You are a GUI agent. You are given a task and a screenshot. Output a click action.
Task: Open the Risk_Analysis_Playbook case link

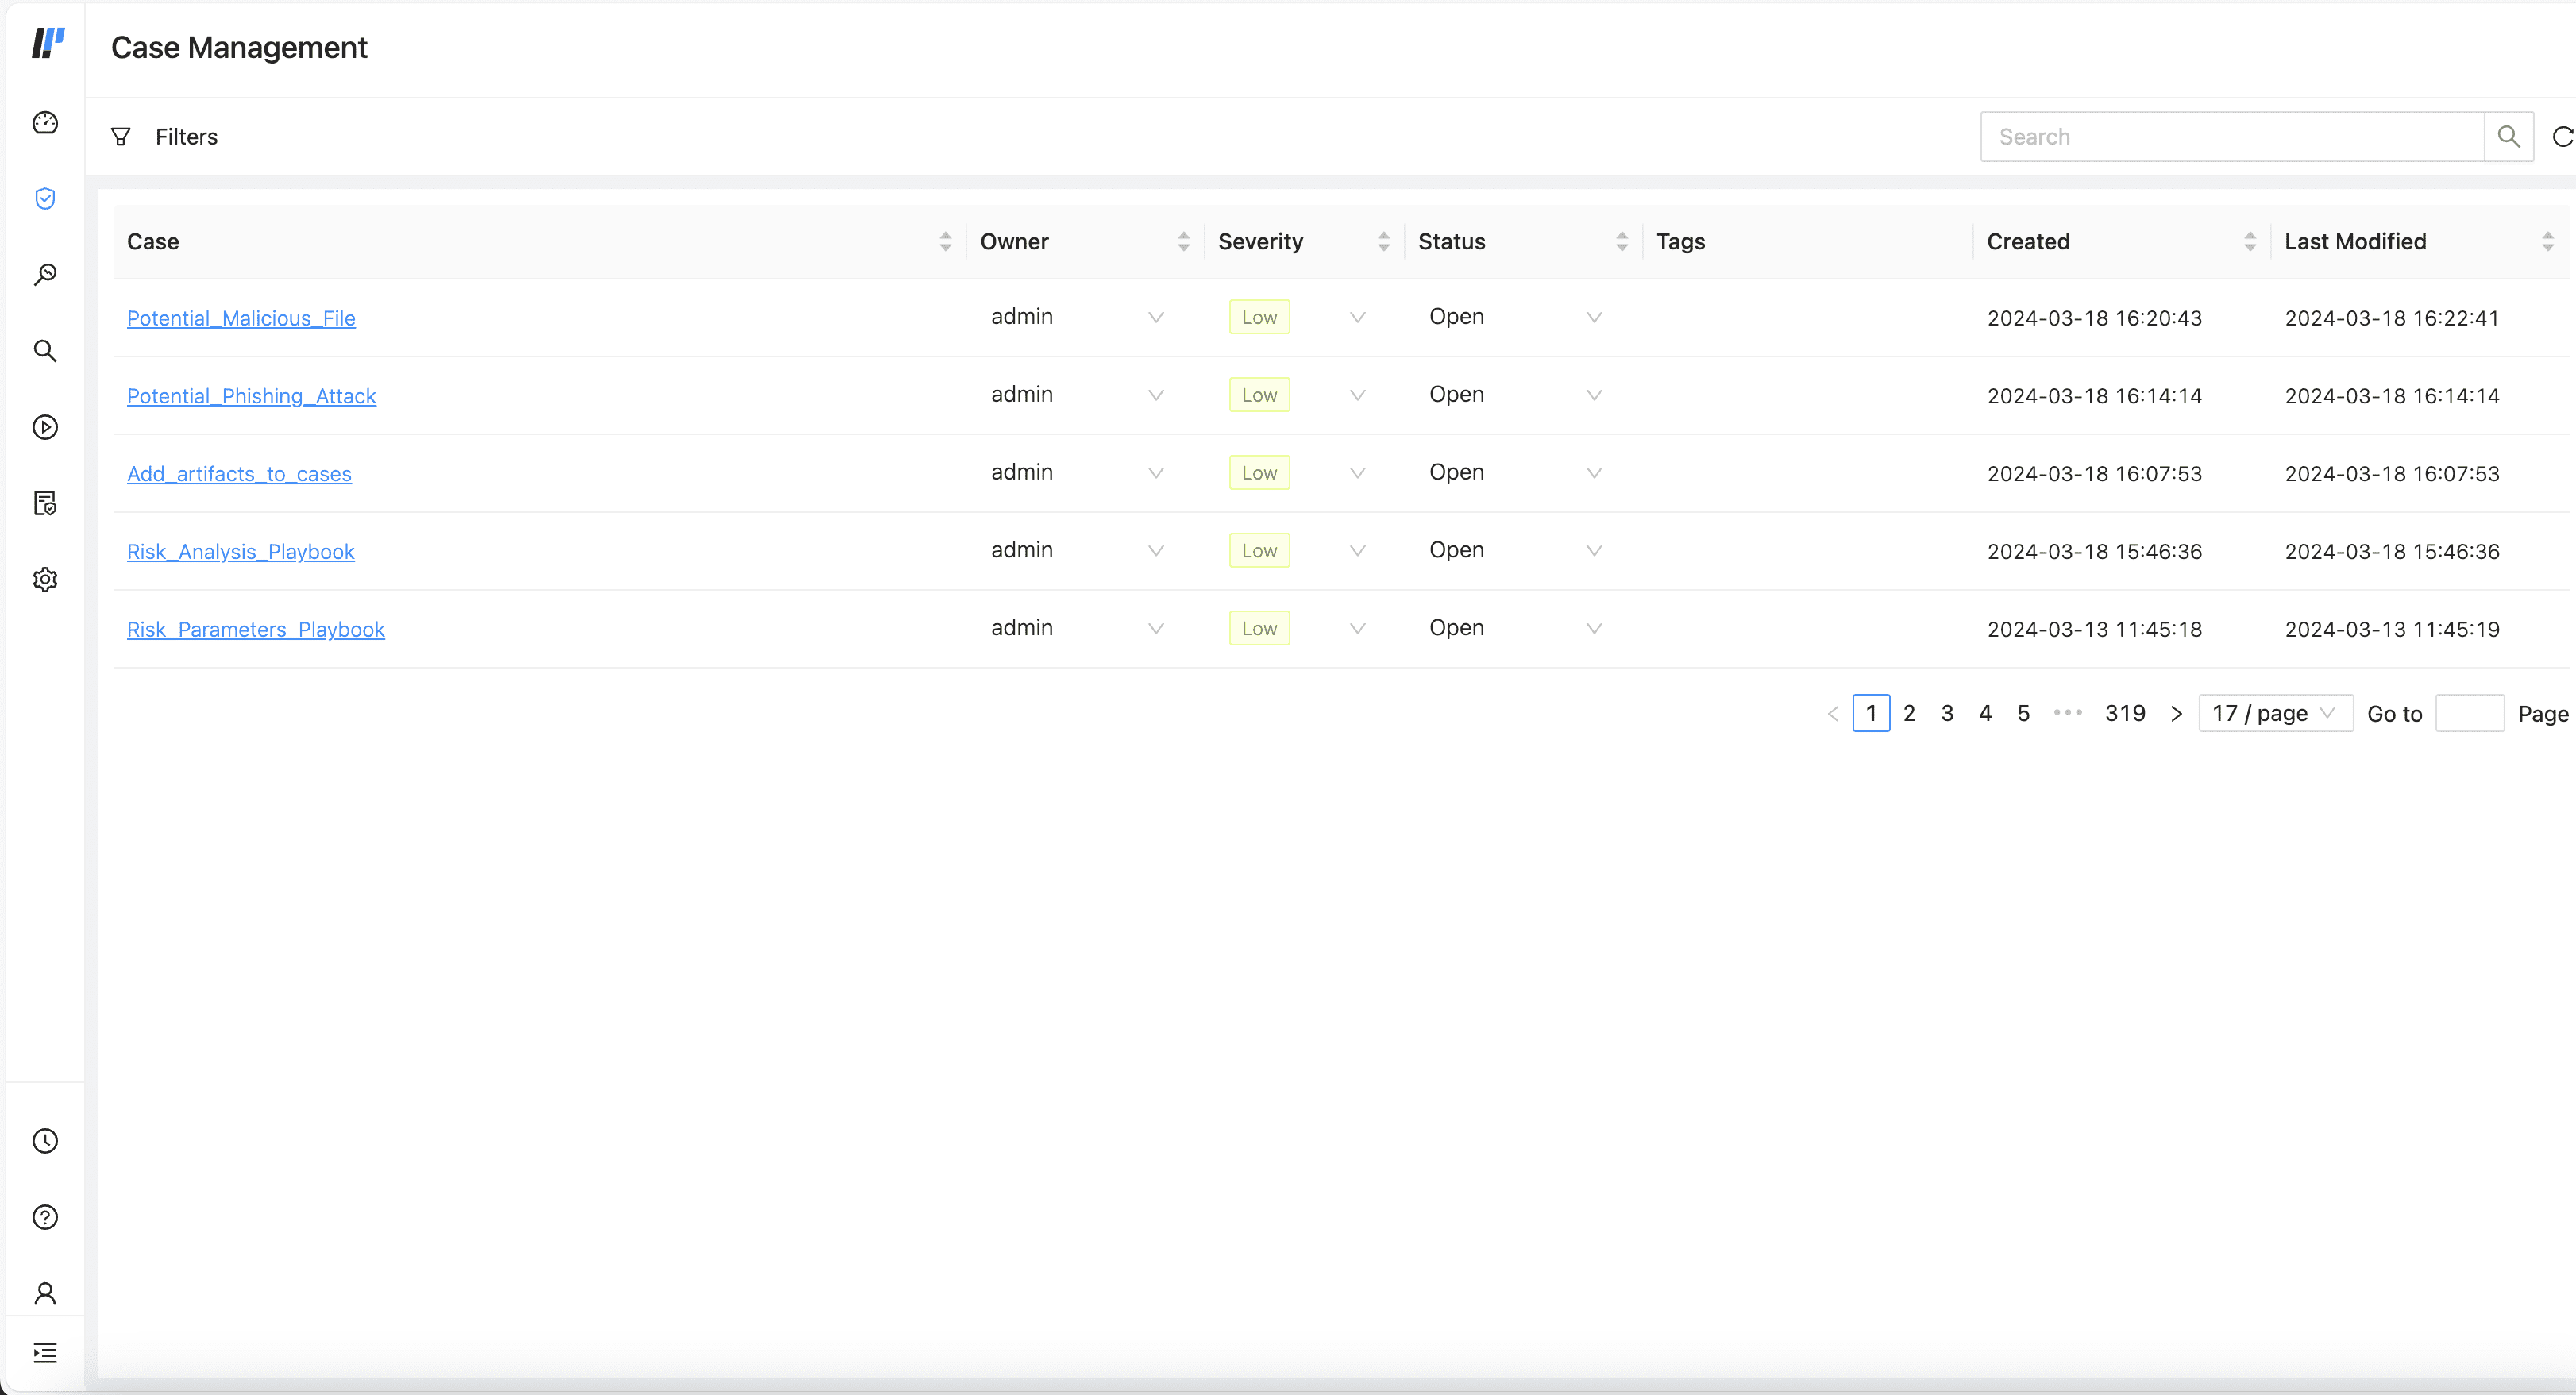coord(240,551)
